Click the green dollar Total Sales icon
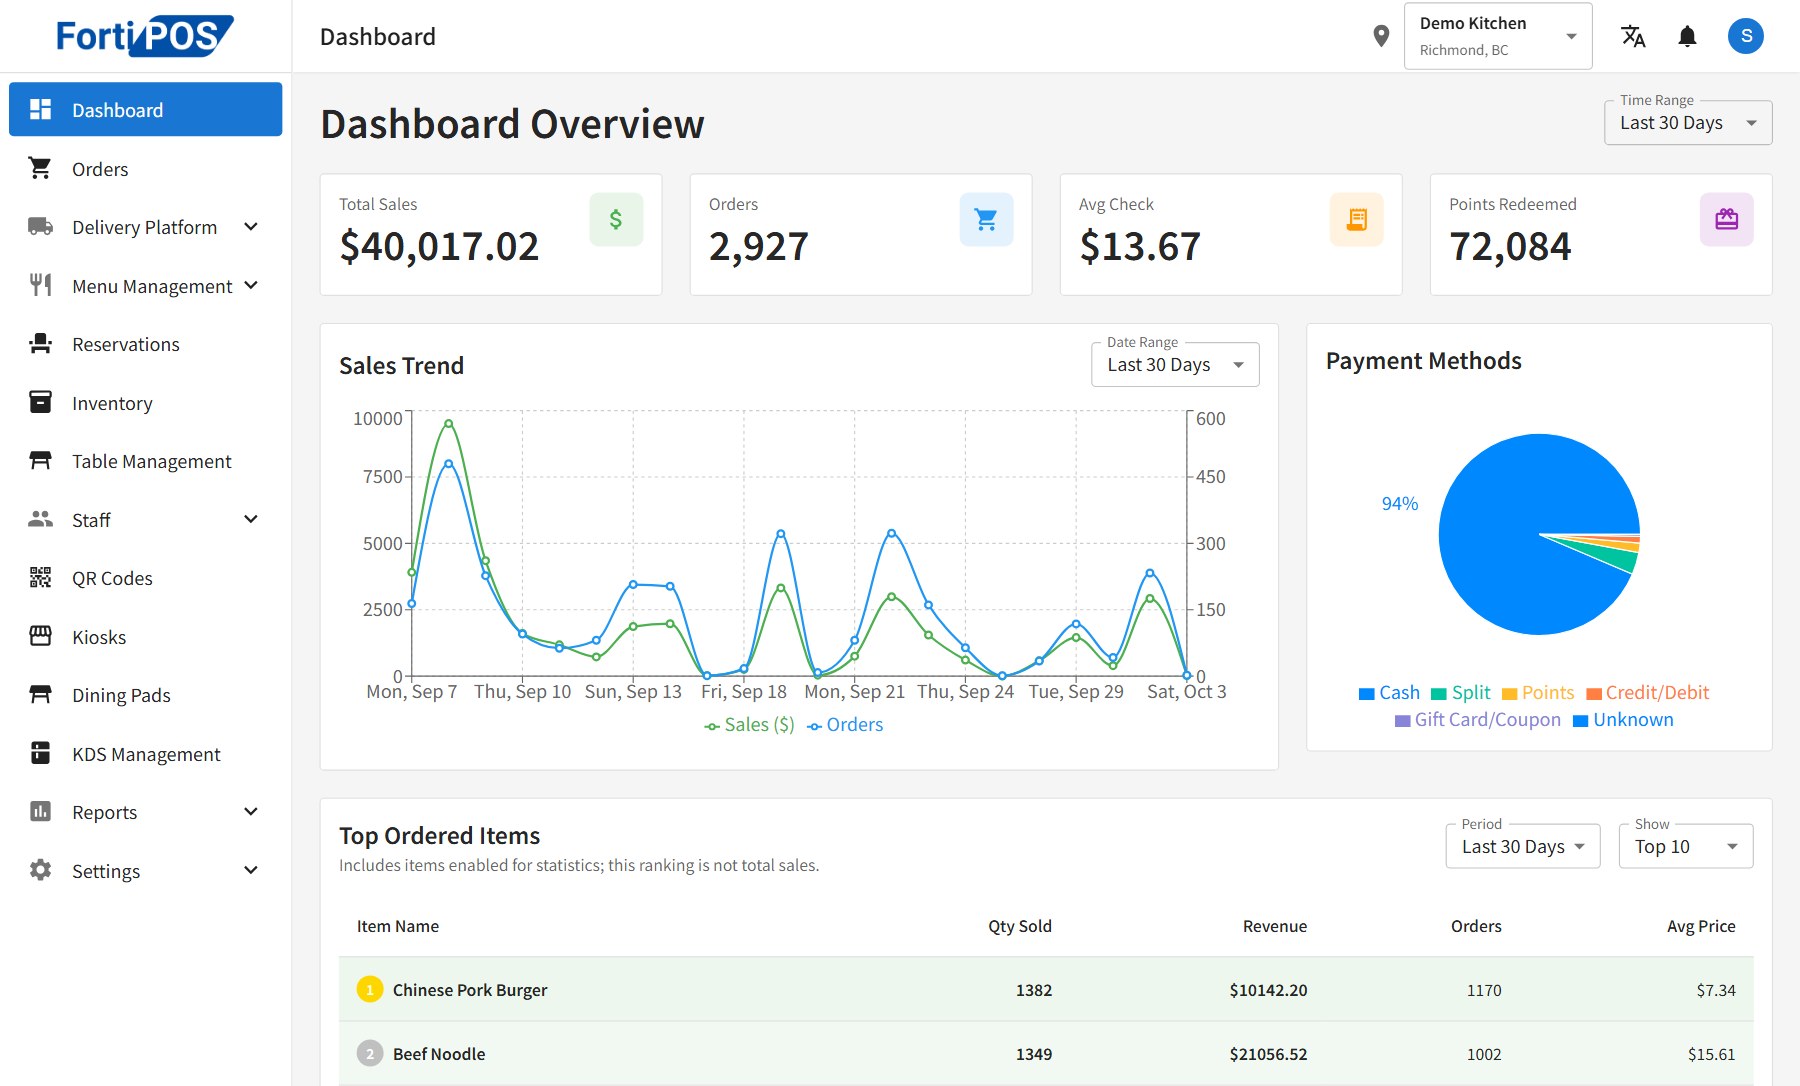Image resolution: width=1800 pixels, height=1086 pixels. click(x=616, y=219)
